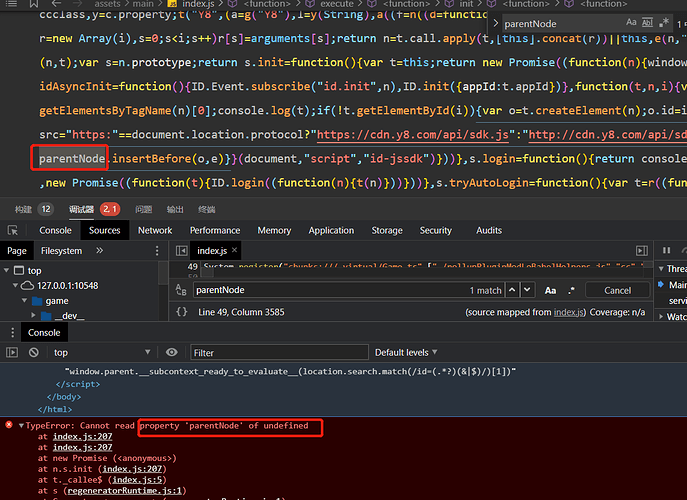Open the top context selector dropdown
Screen dimensions: 687x500
(102, 352)
